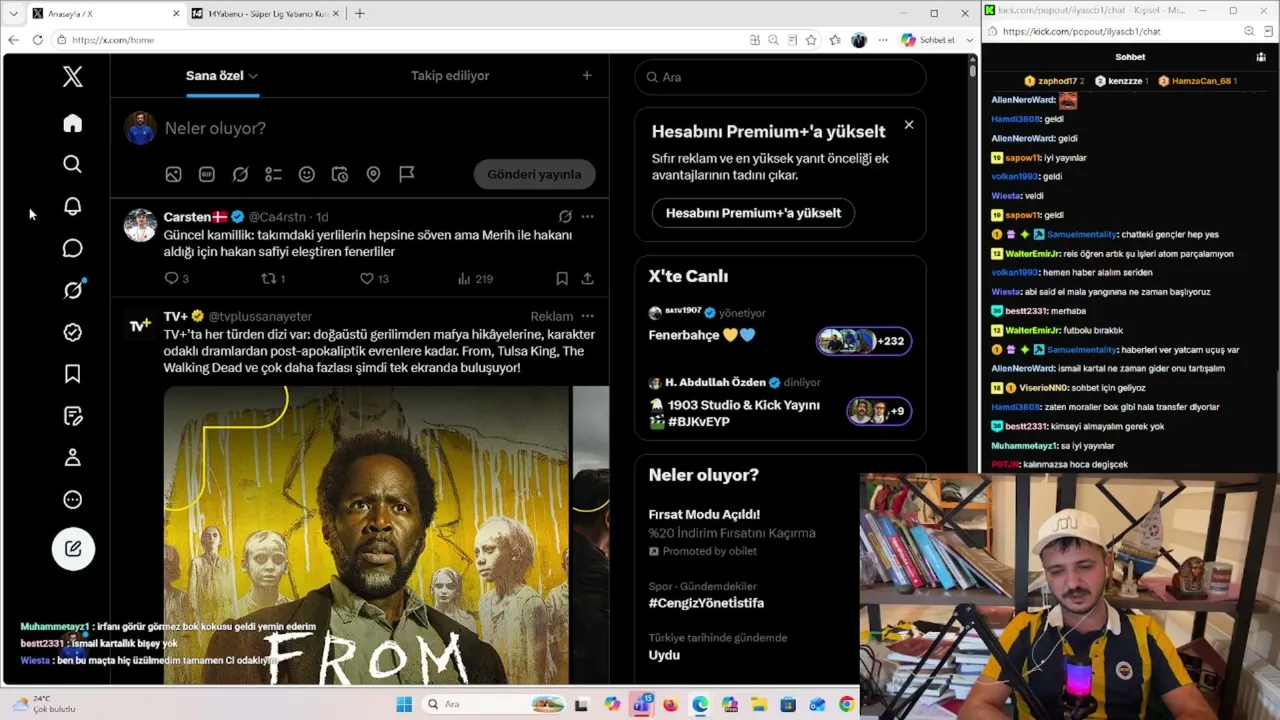Tag a location in the composer
Image resolution: width=1280 pixels, height=720 pixels.
pyautogui.click(x=373, y=174)
